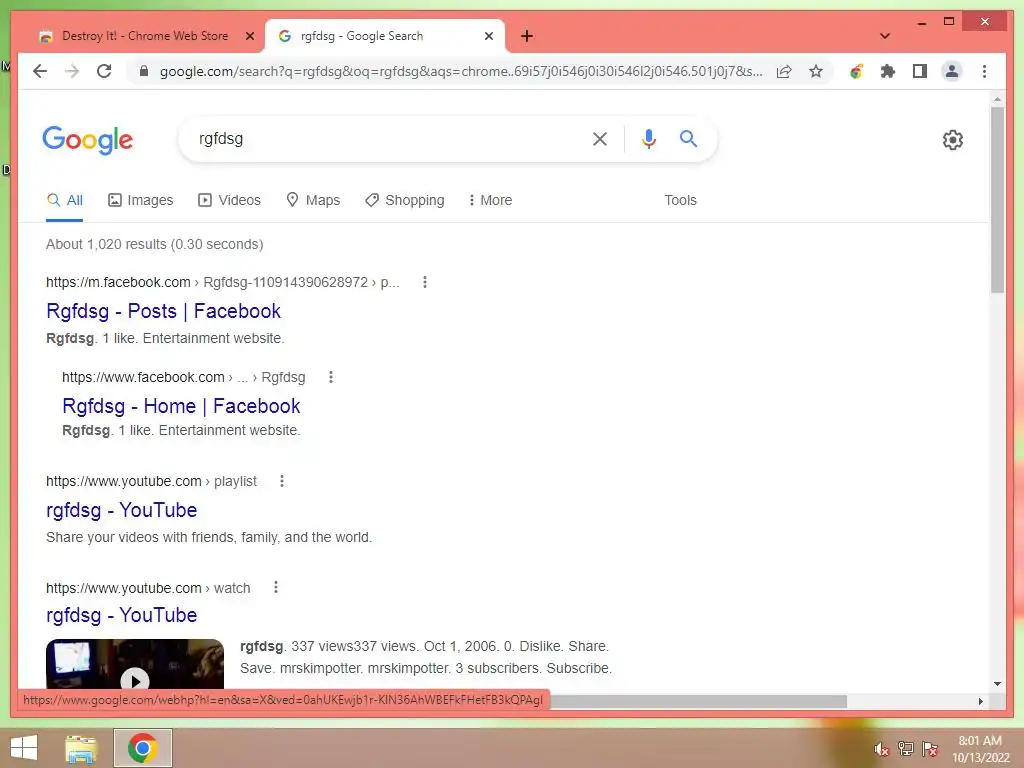Open the Extensions puzzle icon
The width and height of the screenshot is (1024, 768).
[888, 71]
